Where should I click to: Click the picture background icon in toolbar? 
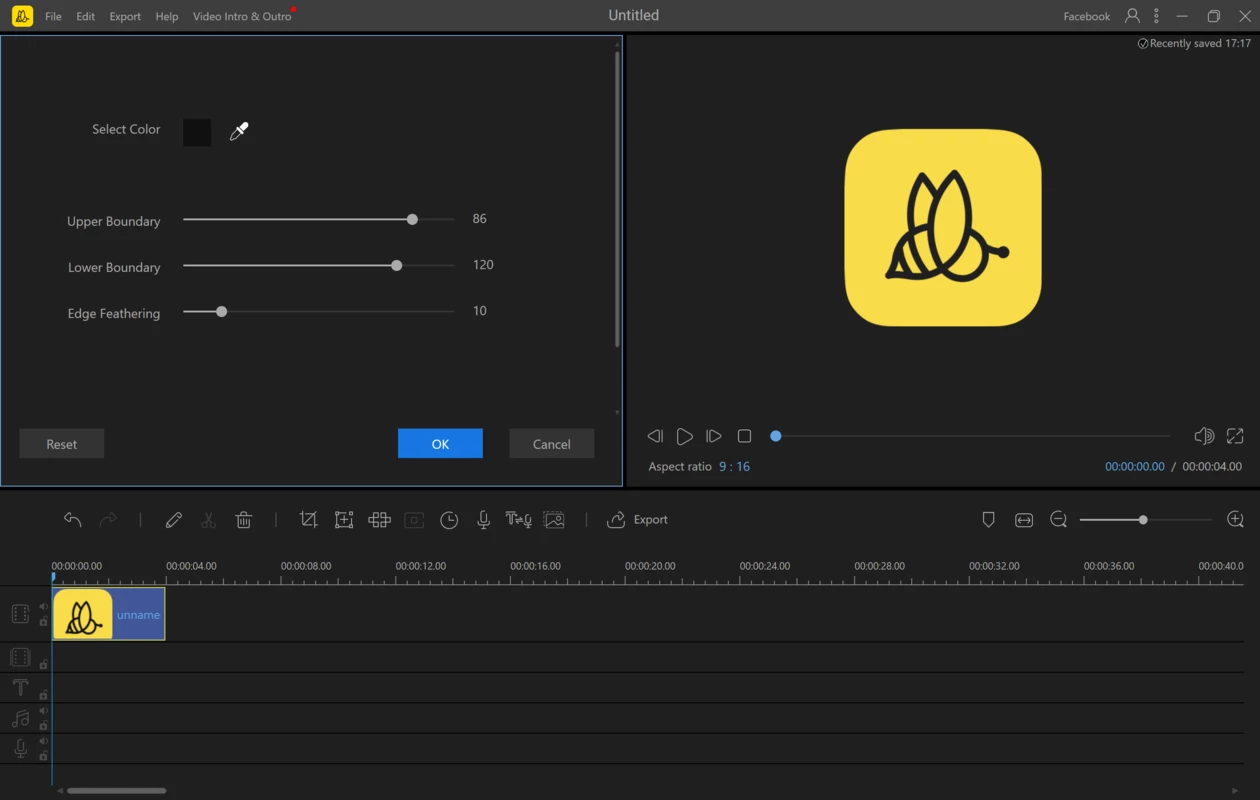click(x=554, y=520)
